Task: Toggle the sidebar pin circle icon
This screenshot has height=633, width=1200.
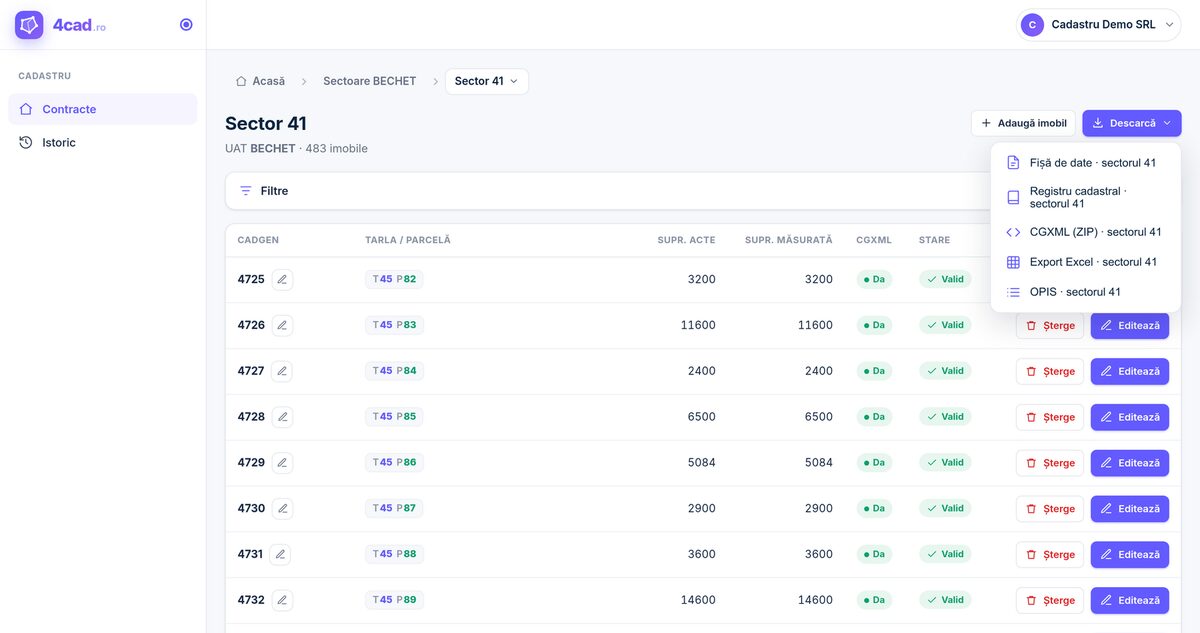Action: pyautogui.click(x=186, y=25)
